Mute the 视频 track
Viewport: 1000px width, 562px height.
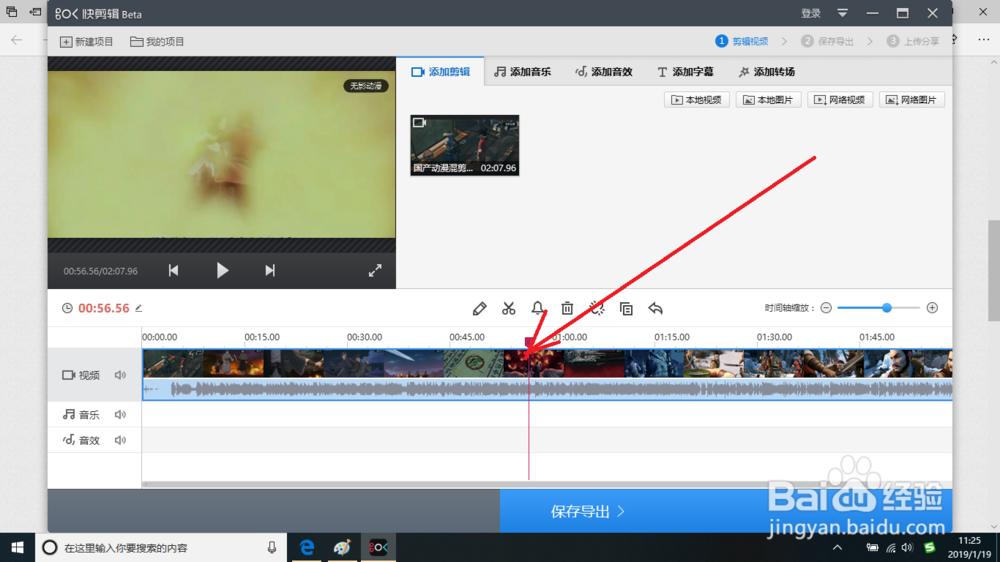coord(120,375)
